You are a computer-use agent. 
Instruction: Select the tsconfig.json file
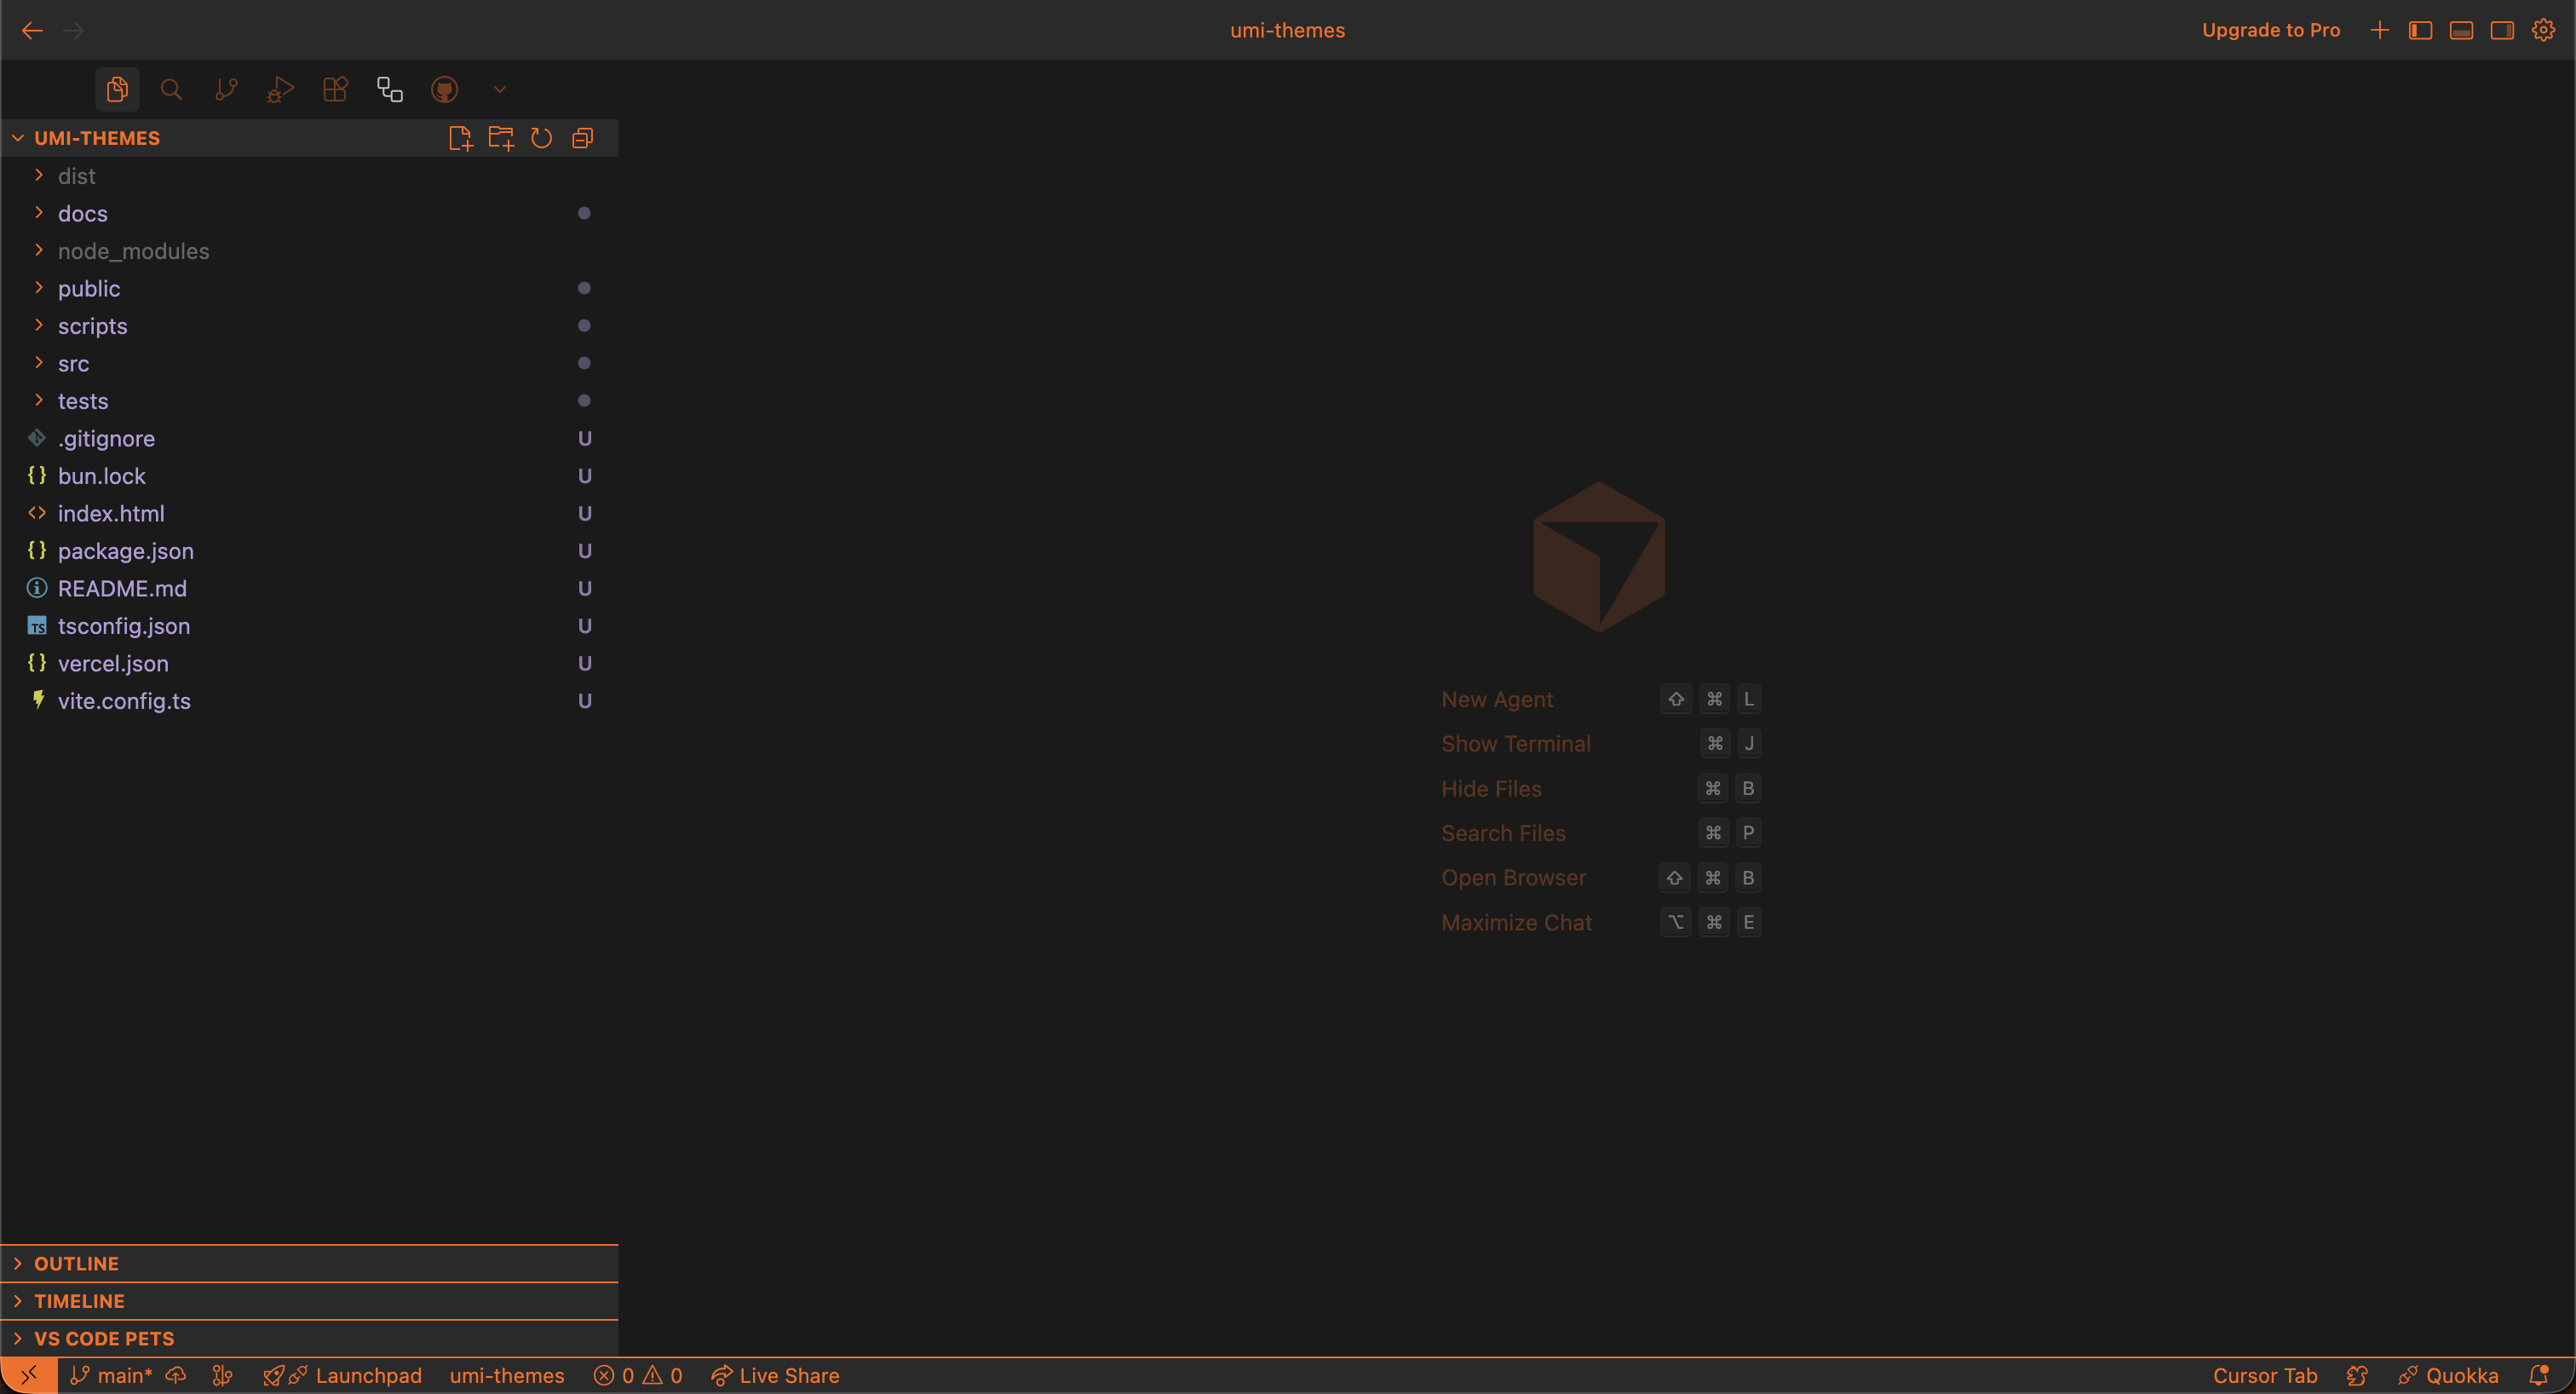(x=124, y=626)
